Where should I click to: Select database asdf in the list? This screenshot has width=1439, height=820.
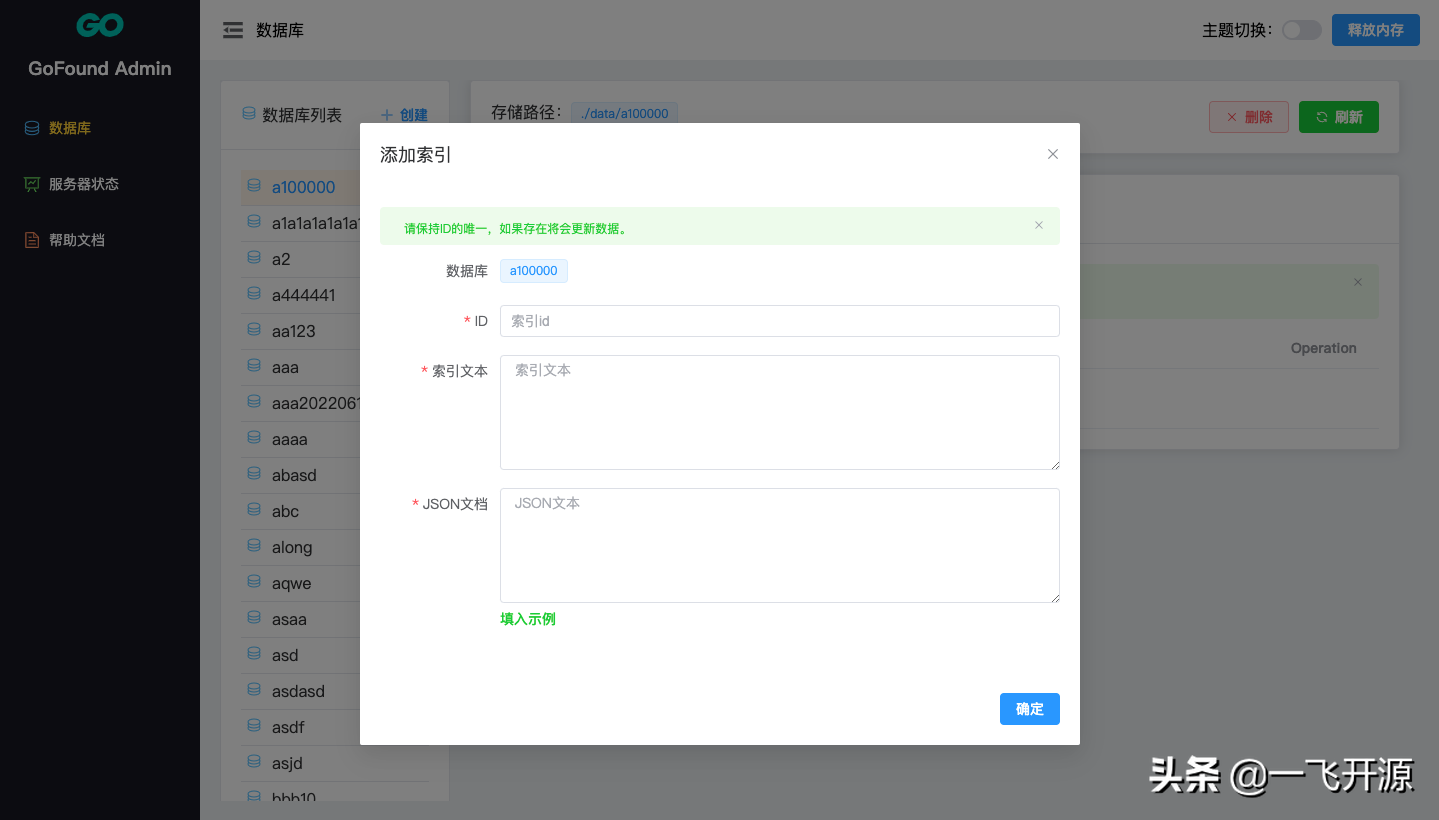coord(300,727)
